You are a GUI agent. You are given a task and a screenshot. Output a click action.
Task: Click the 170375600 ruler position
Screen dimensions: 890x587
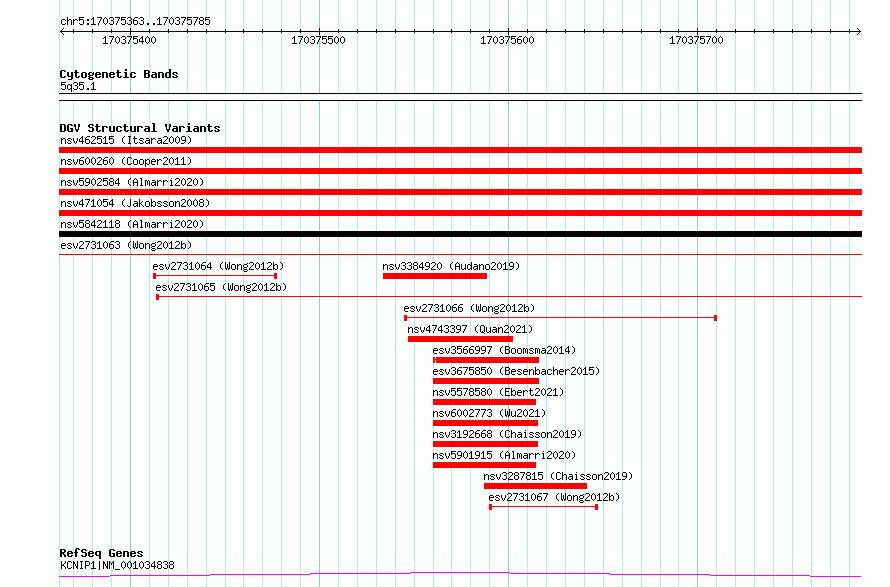click(507, 40)
